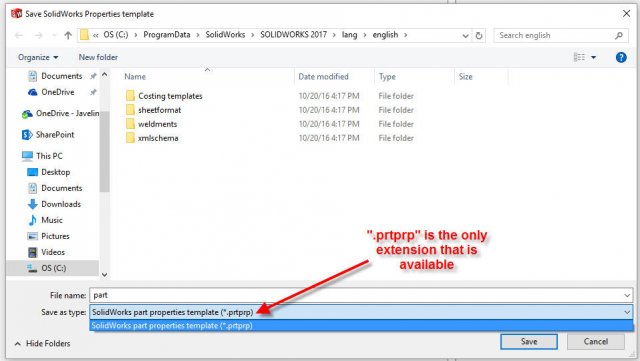
Task: Select the weldments folder name
Action: coord(158,124)
